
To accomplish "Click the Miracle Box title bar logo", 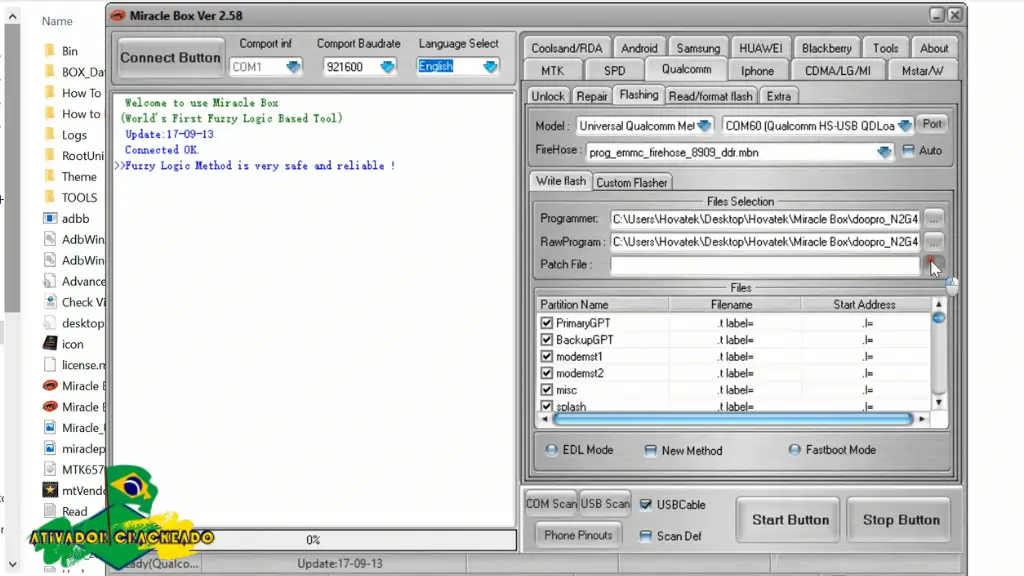I will [118, 15].
